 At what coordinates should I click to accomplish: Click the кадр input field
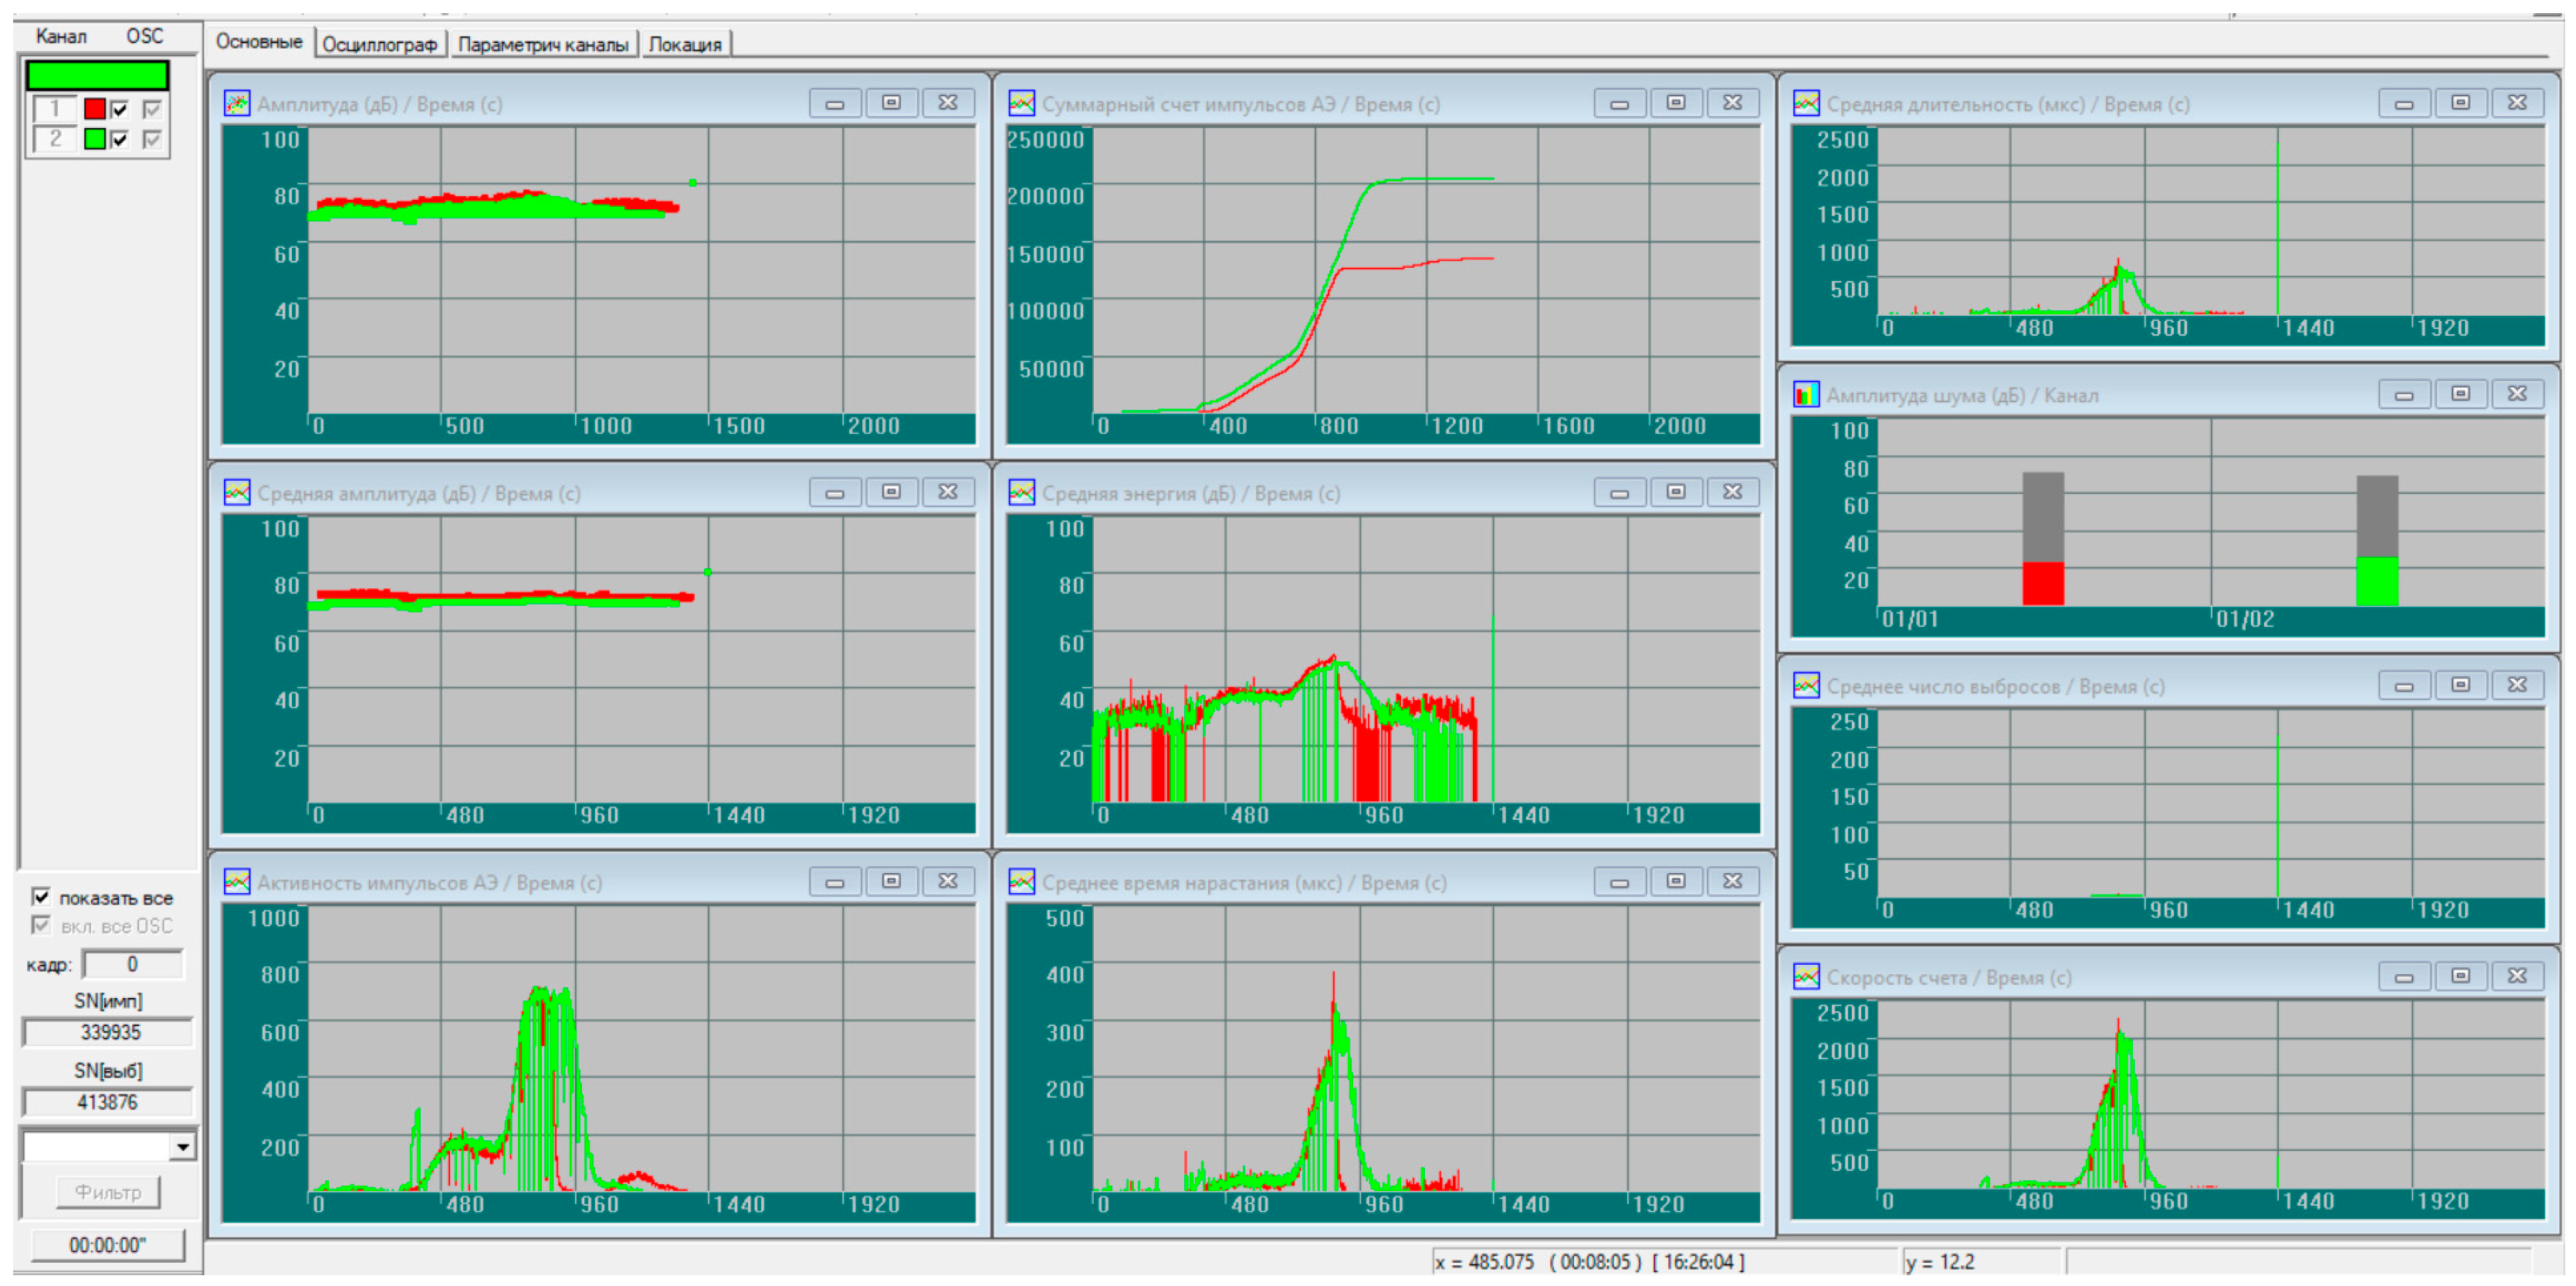(132, 964)
